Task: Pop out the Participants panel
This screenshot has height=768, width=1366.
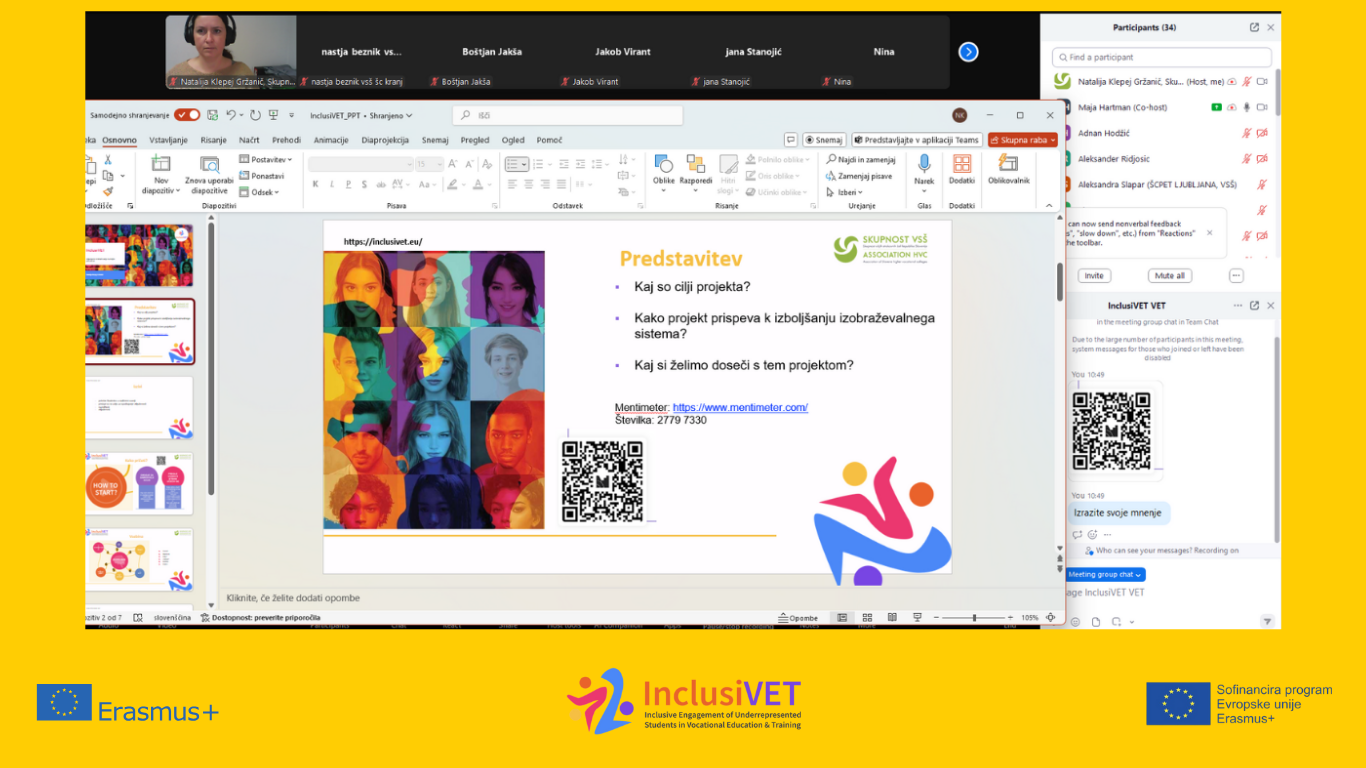Action: pyautogui.click(x=1254, y=28)
